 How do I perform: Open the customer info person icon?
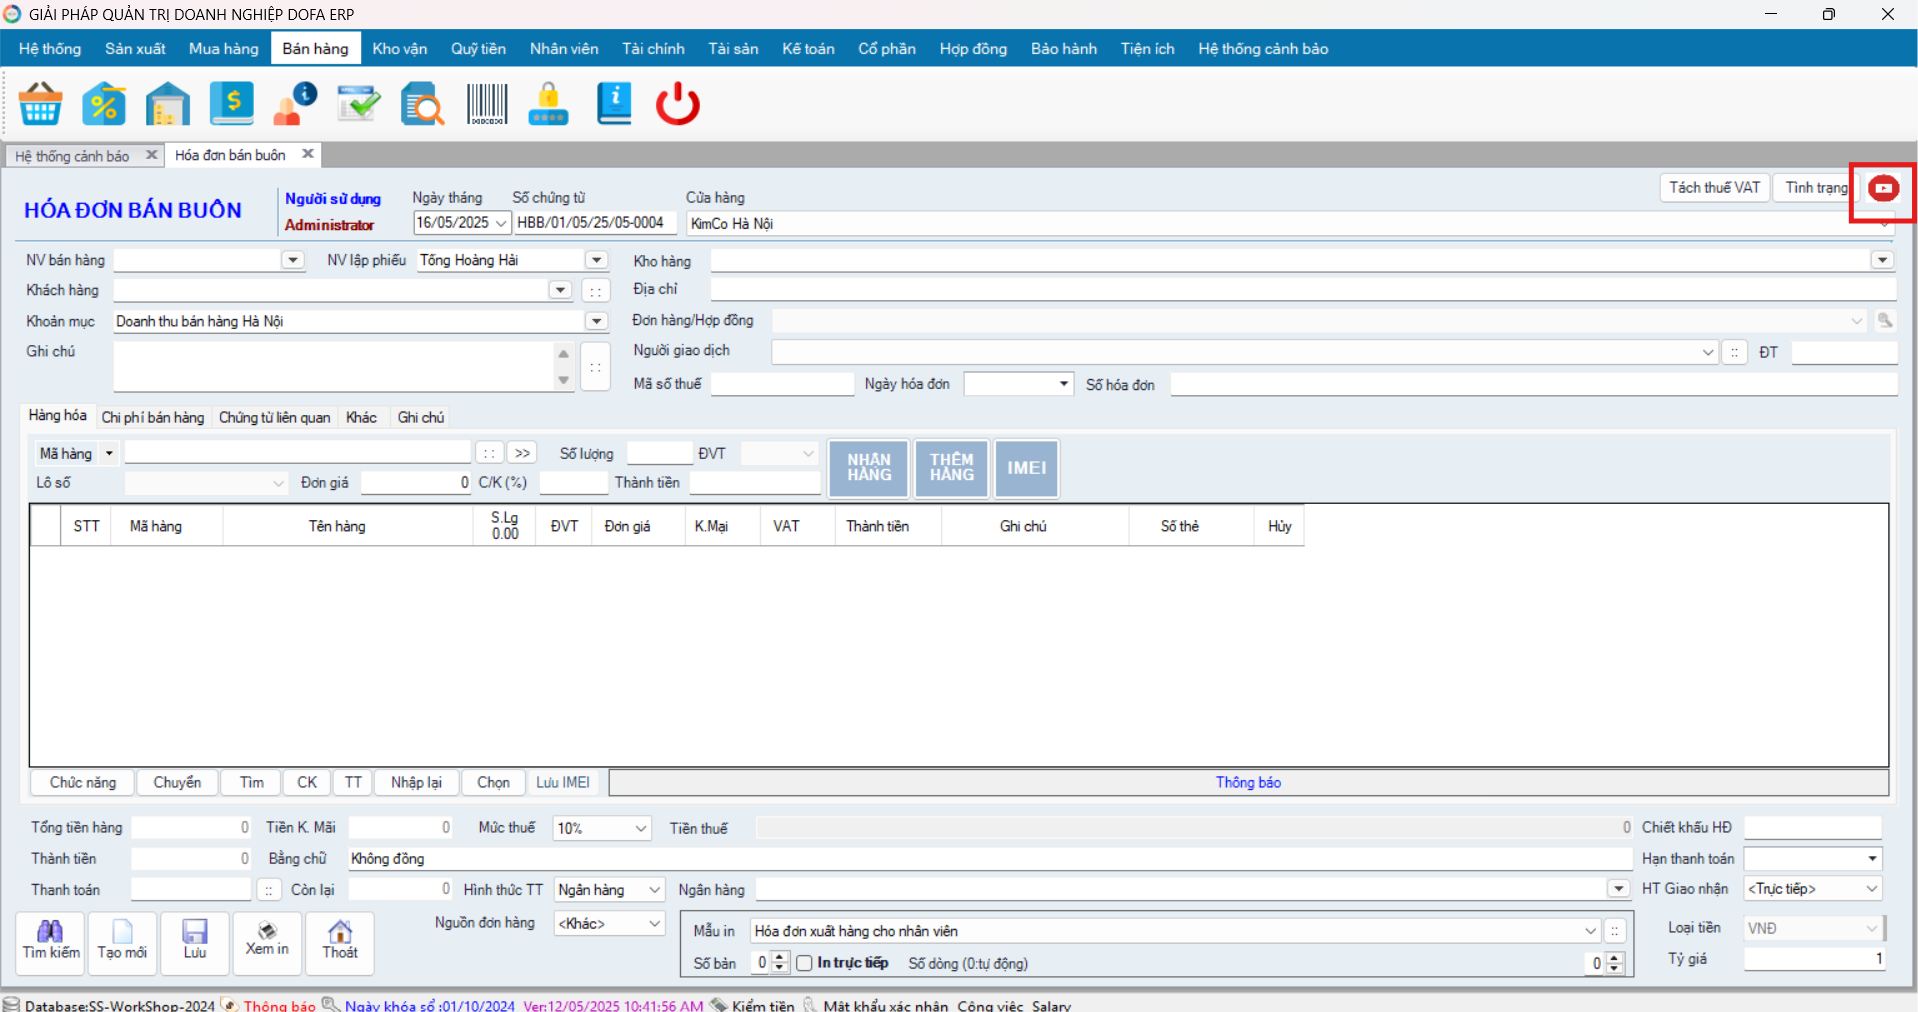point(295,103)
